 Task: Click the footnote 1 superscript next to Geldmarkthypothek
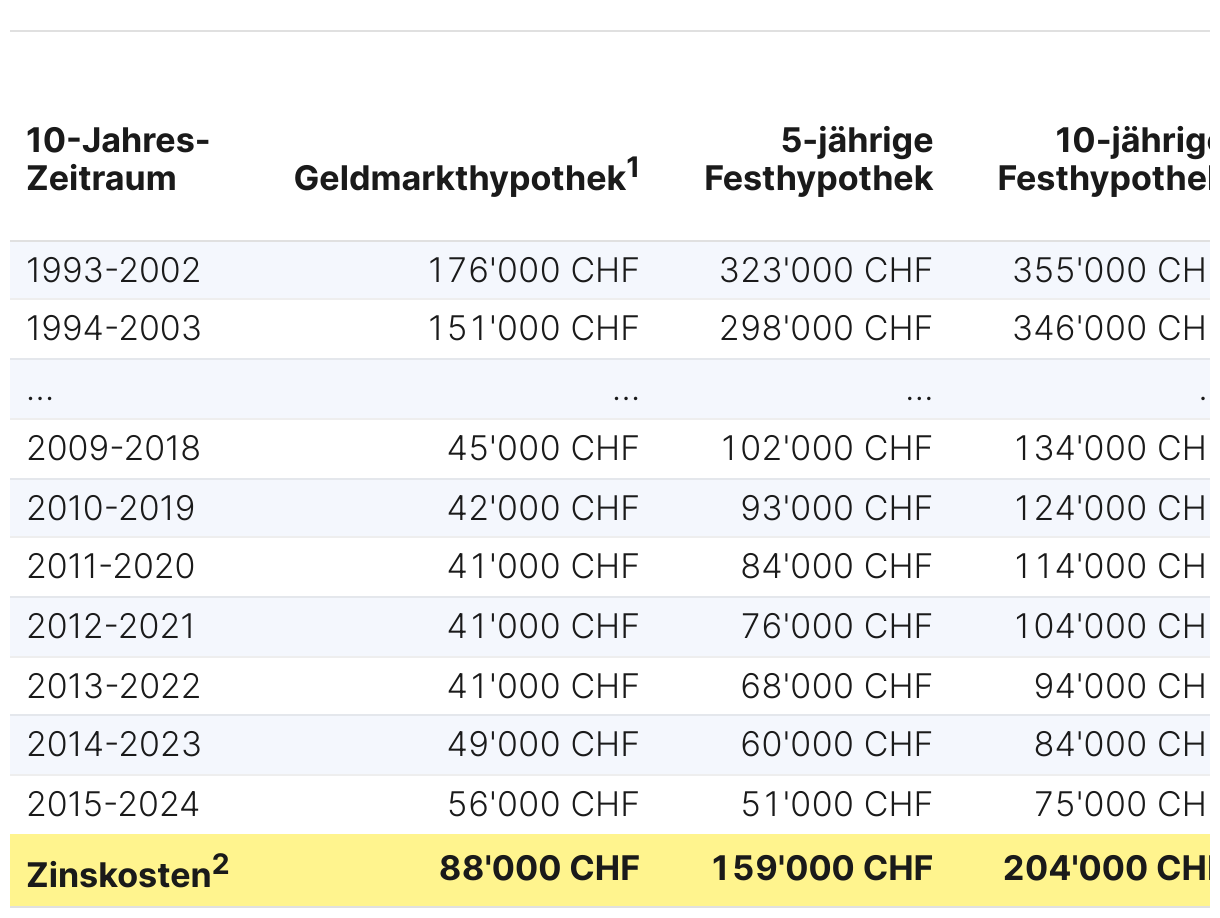[x=633, y=168]
